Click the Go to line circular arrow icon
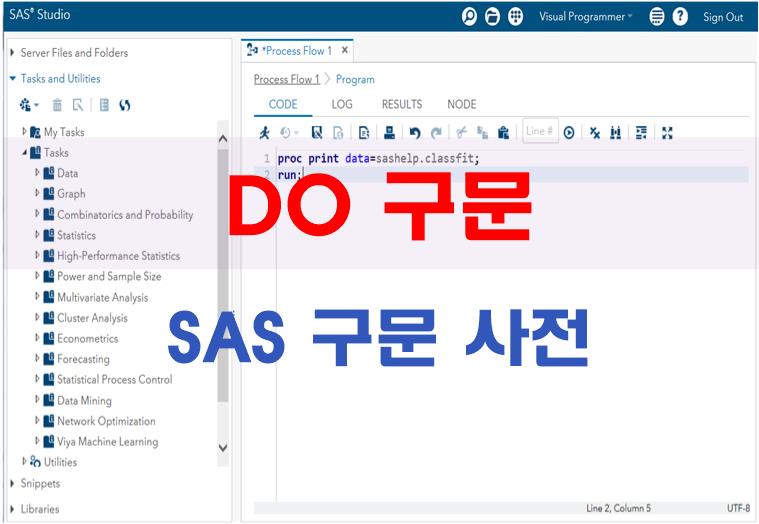 click(569, 132)
